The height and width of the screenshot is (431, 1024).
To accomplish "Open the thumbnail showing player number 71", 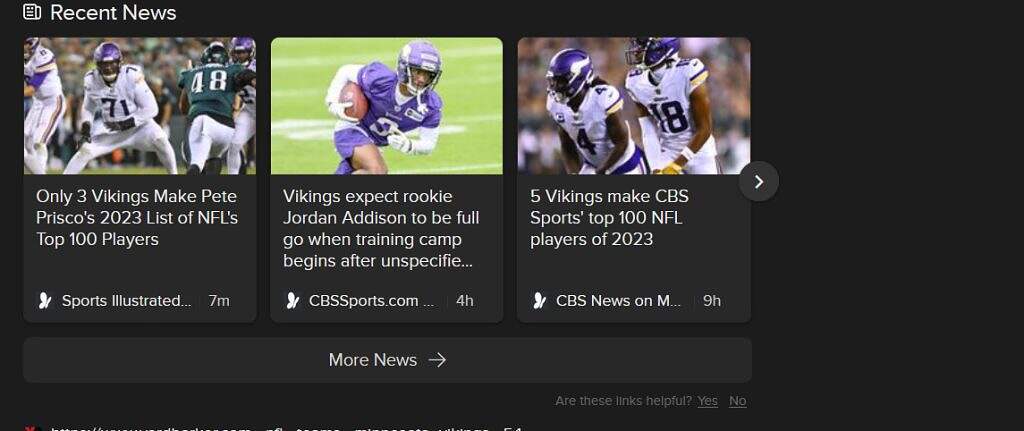I will click(x=140, y=106).
